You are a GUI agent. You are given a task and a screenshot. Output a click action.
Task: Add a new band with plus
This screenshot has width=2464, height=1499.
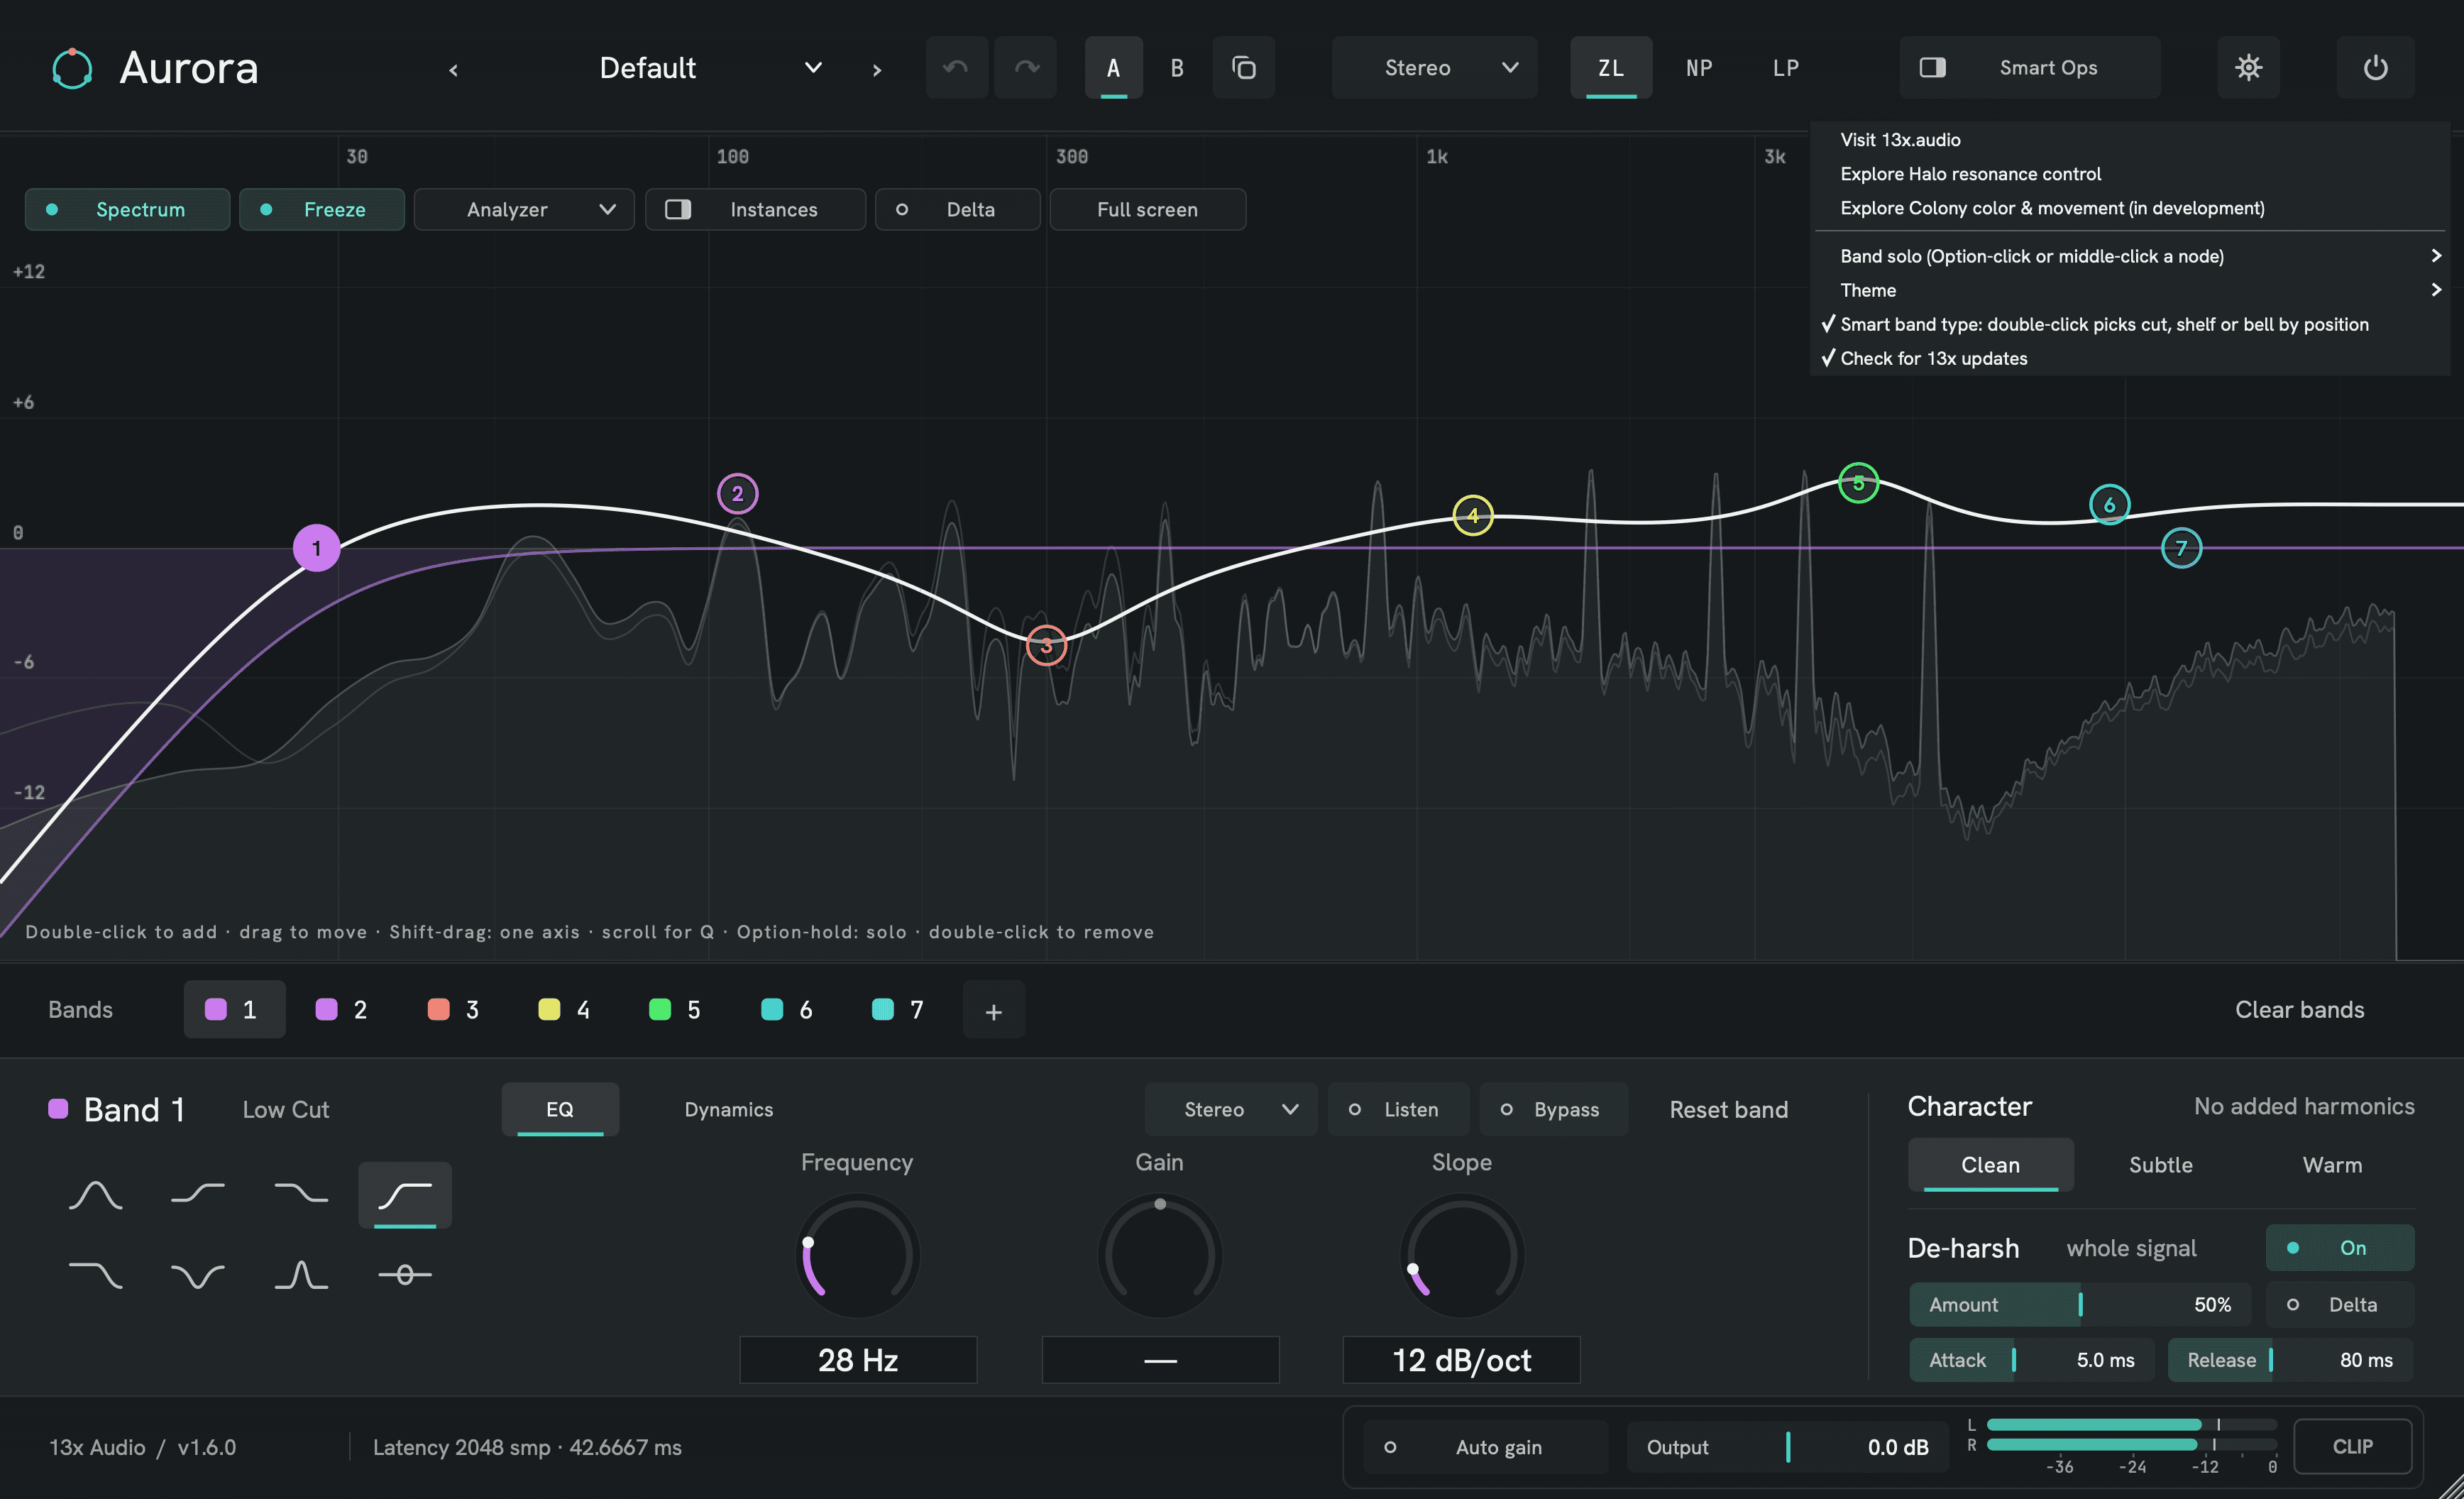993,1010
